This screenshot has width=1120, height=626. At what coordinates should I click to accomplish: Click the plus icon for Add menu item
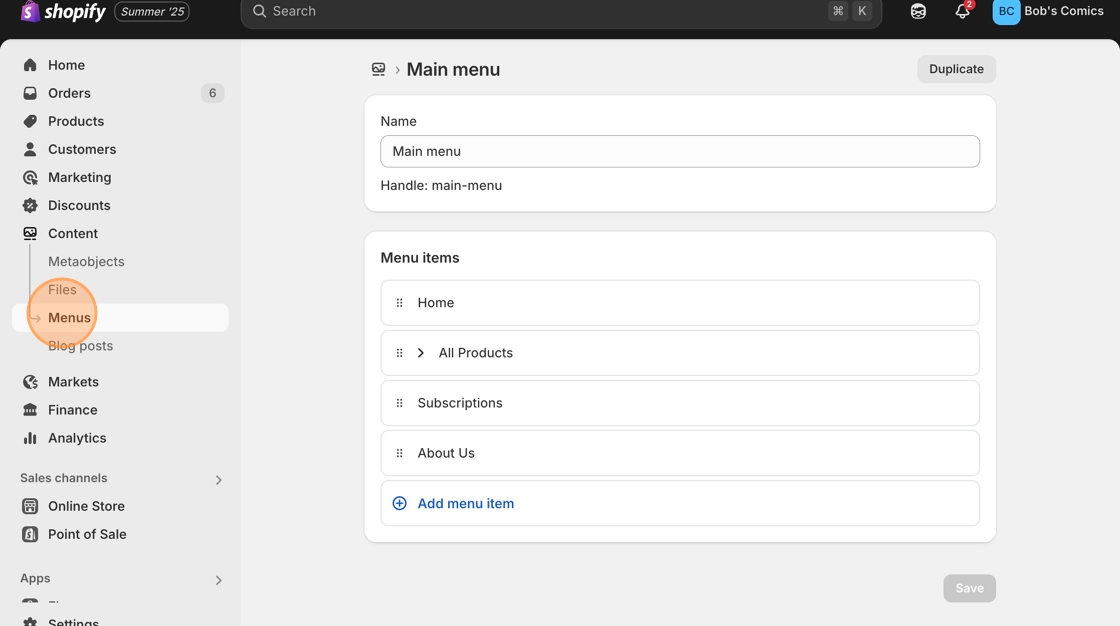click(400, 503)
